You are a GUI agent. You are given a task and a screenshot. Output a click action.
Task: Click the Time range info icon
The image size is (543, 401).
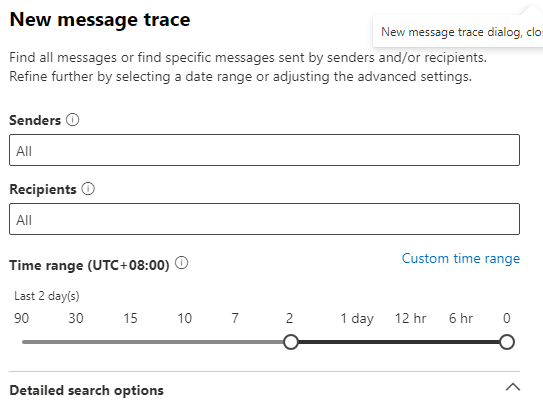point(181,263)
